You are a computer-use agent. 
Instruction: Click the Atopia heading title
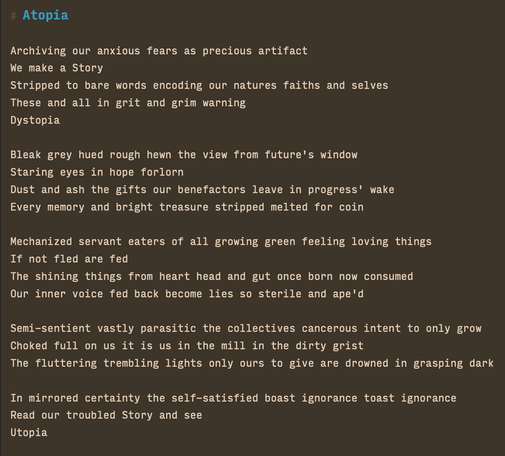45,15
